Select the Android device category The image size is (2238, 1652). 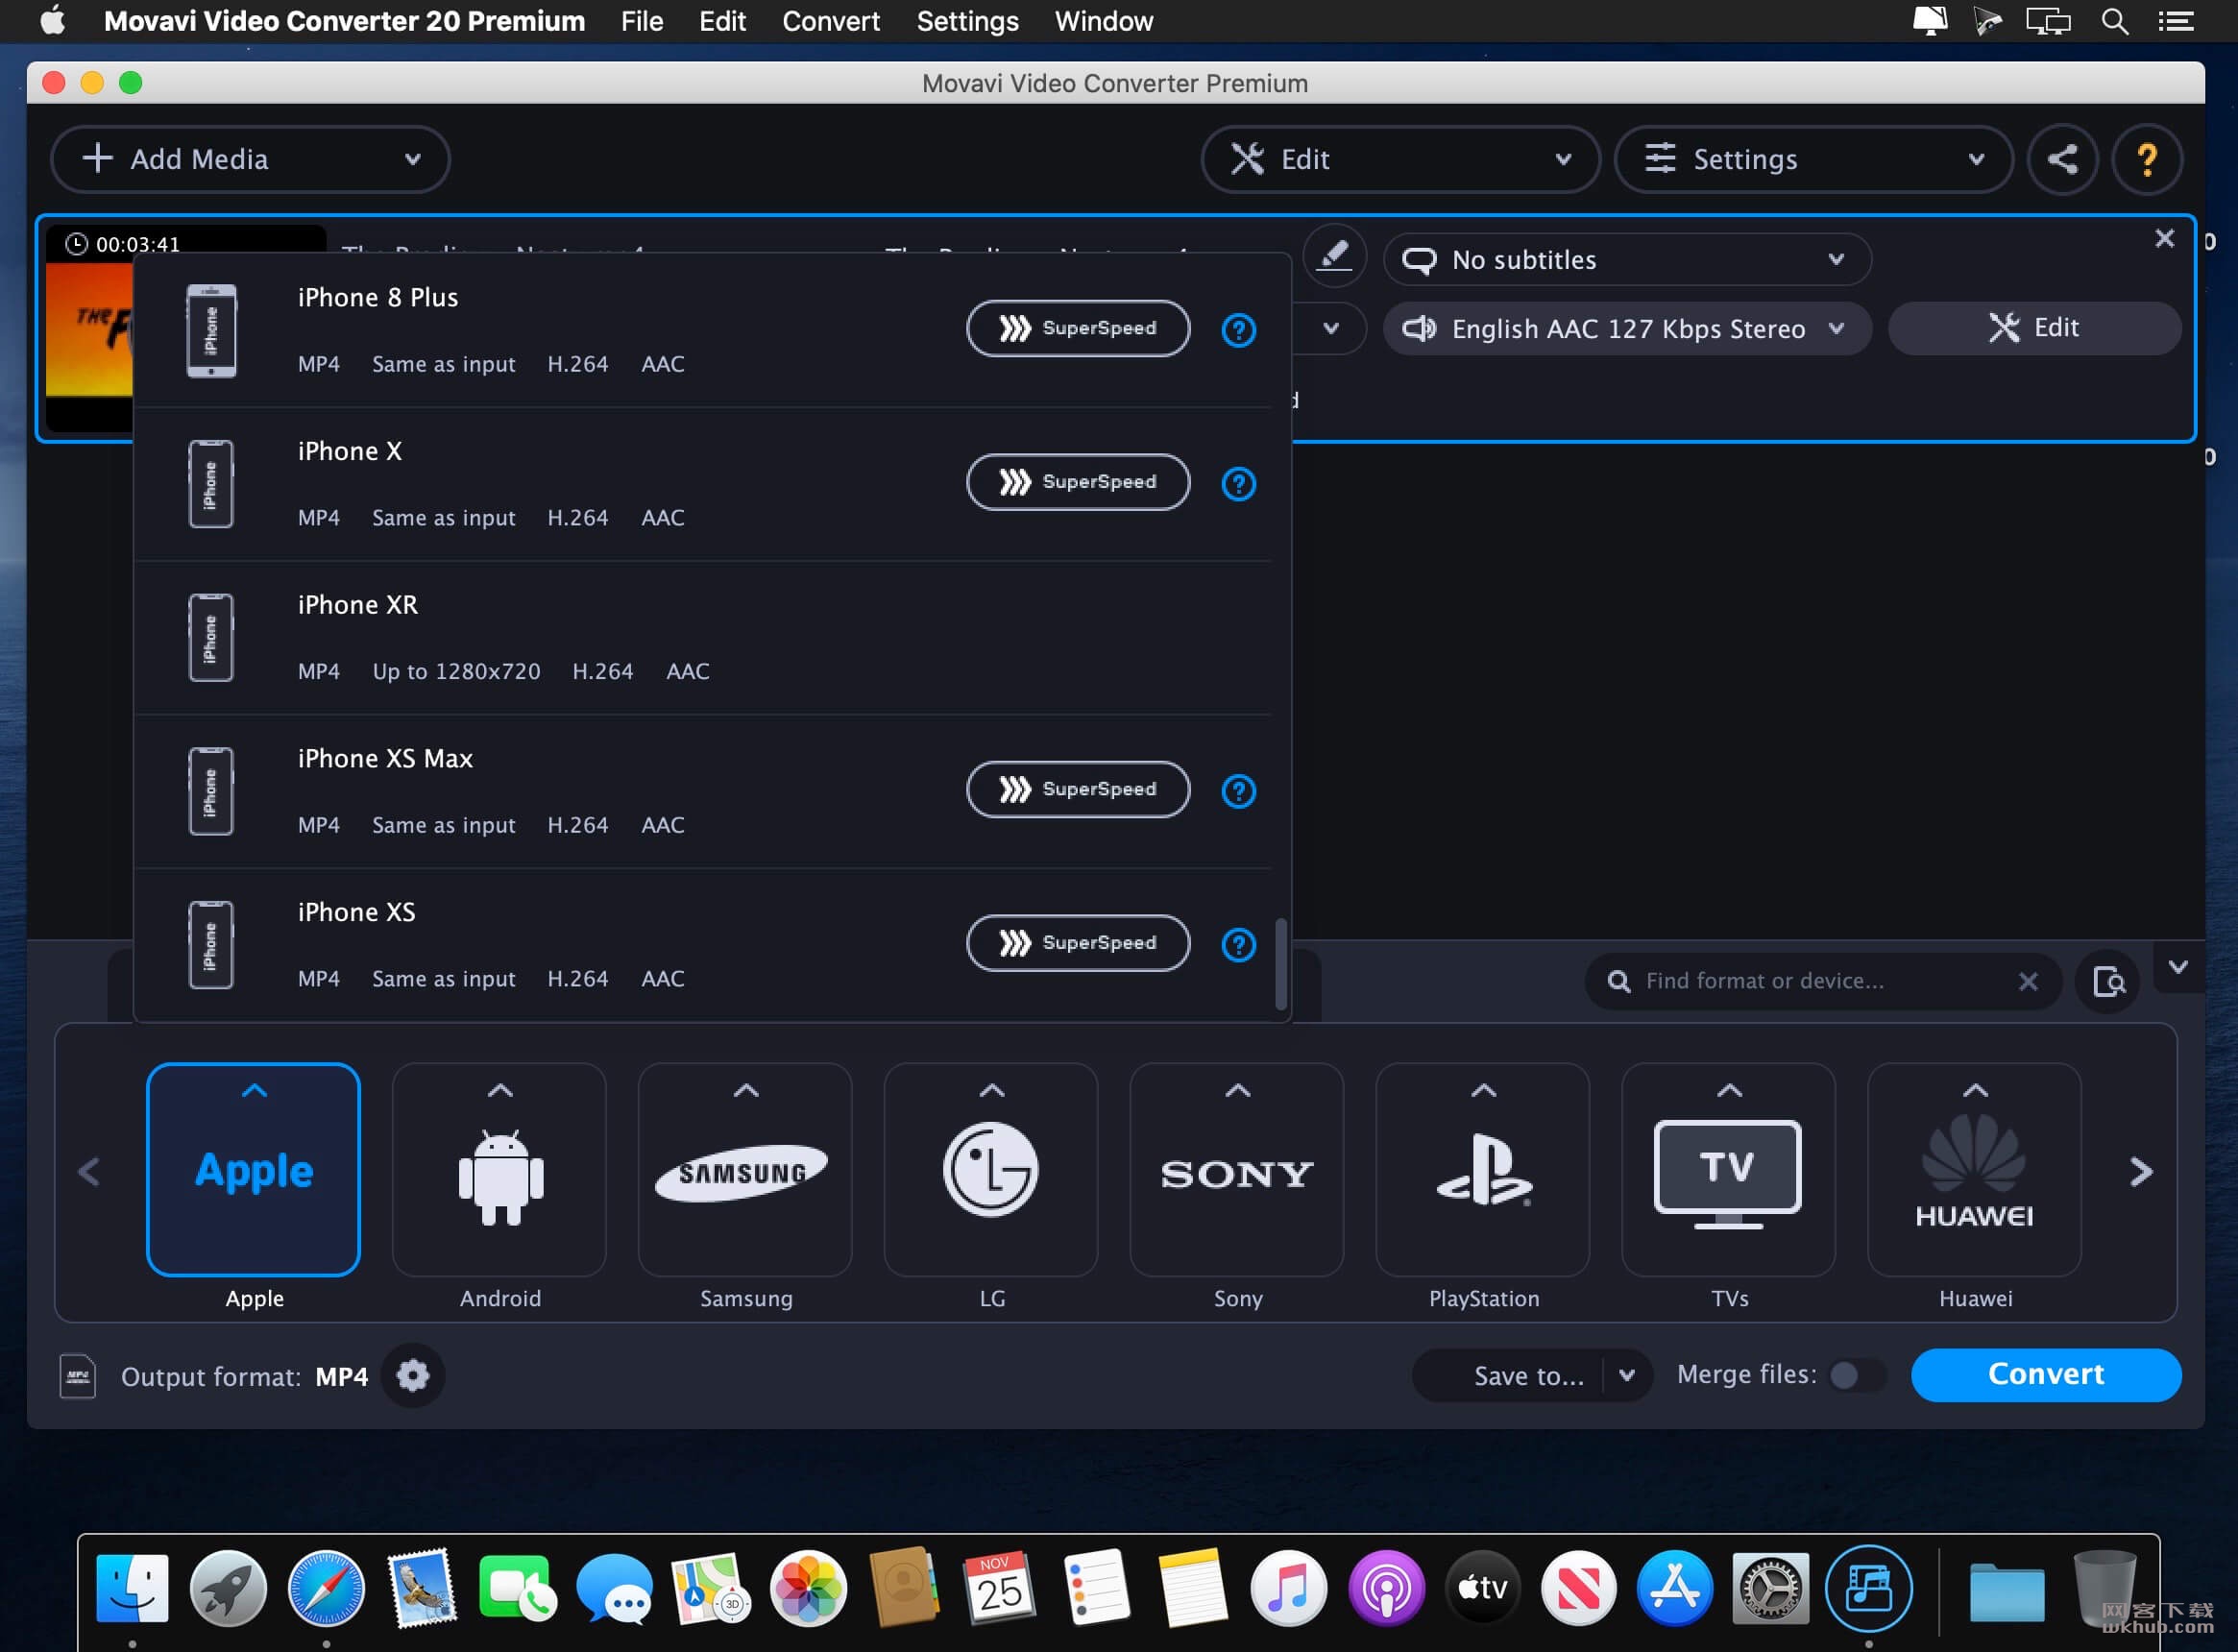point(500,1170)
